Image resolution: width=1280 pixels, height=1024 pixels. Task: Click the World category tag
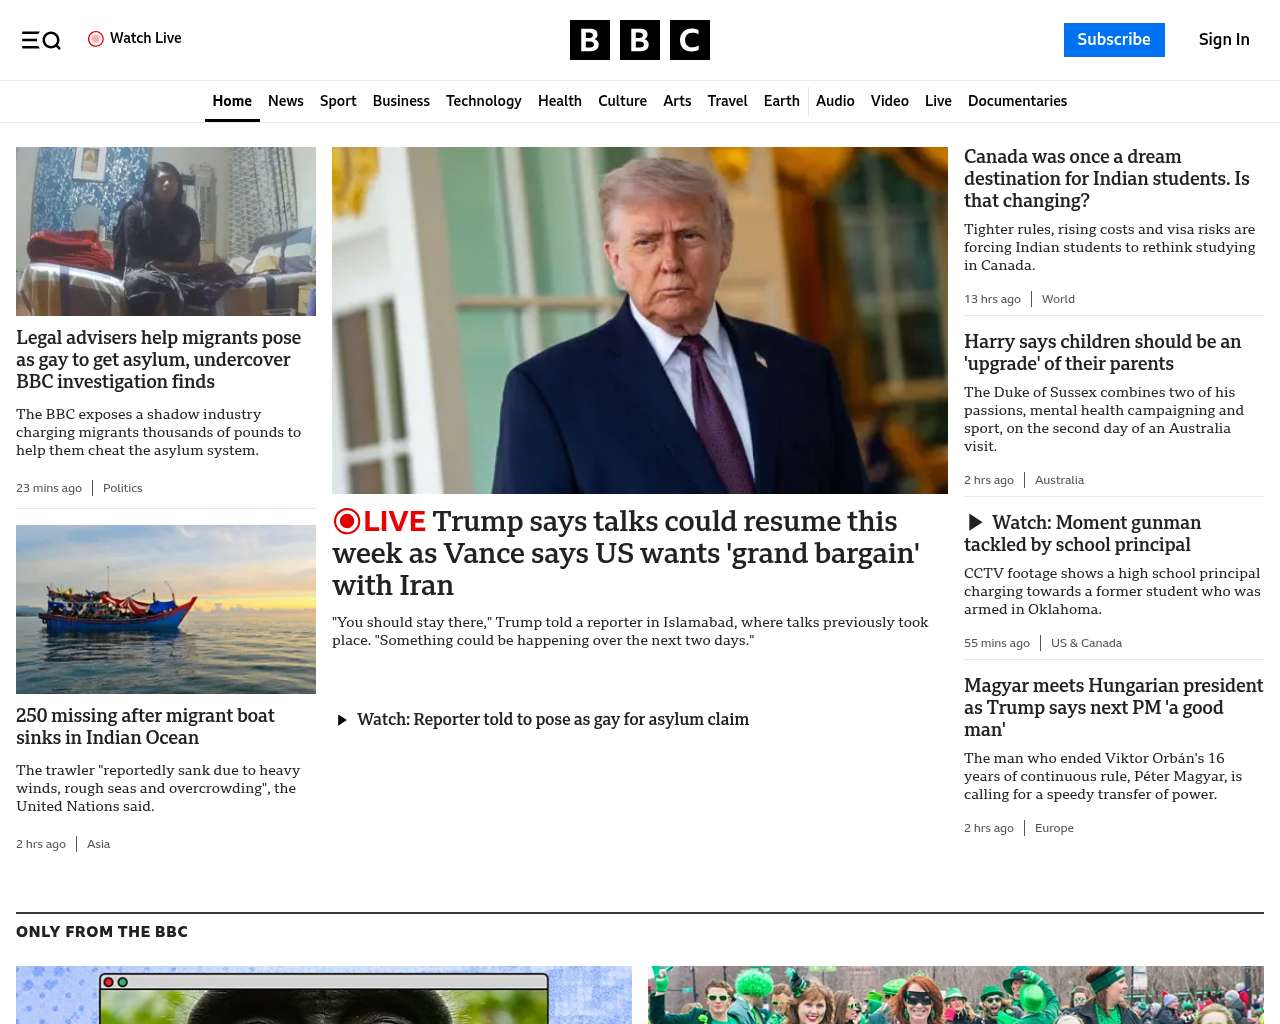point(1058,299)
